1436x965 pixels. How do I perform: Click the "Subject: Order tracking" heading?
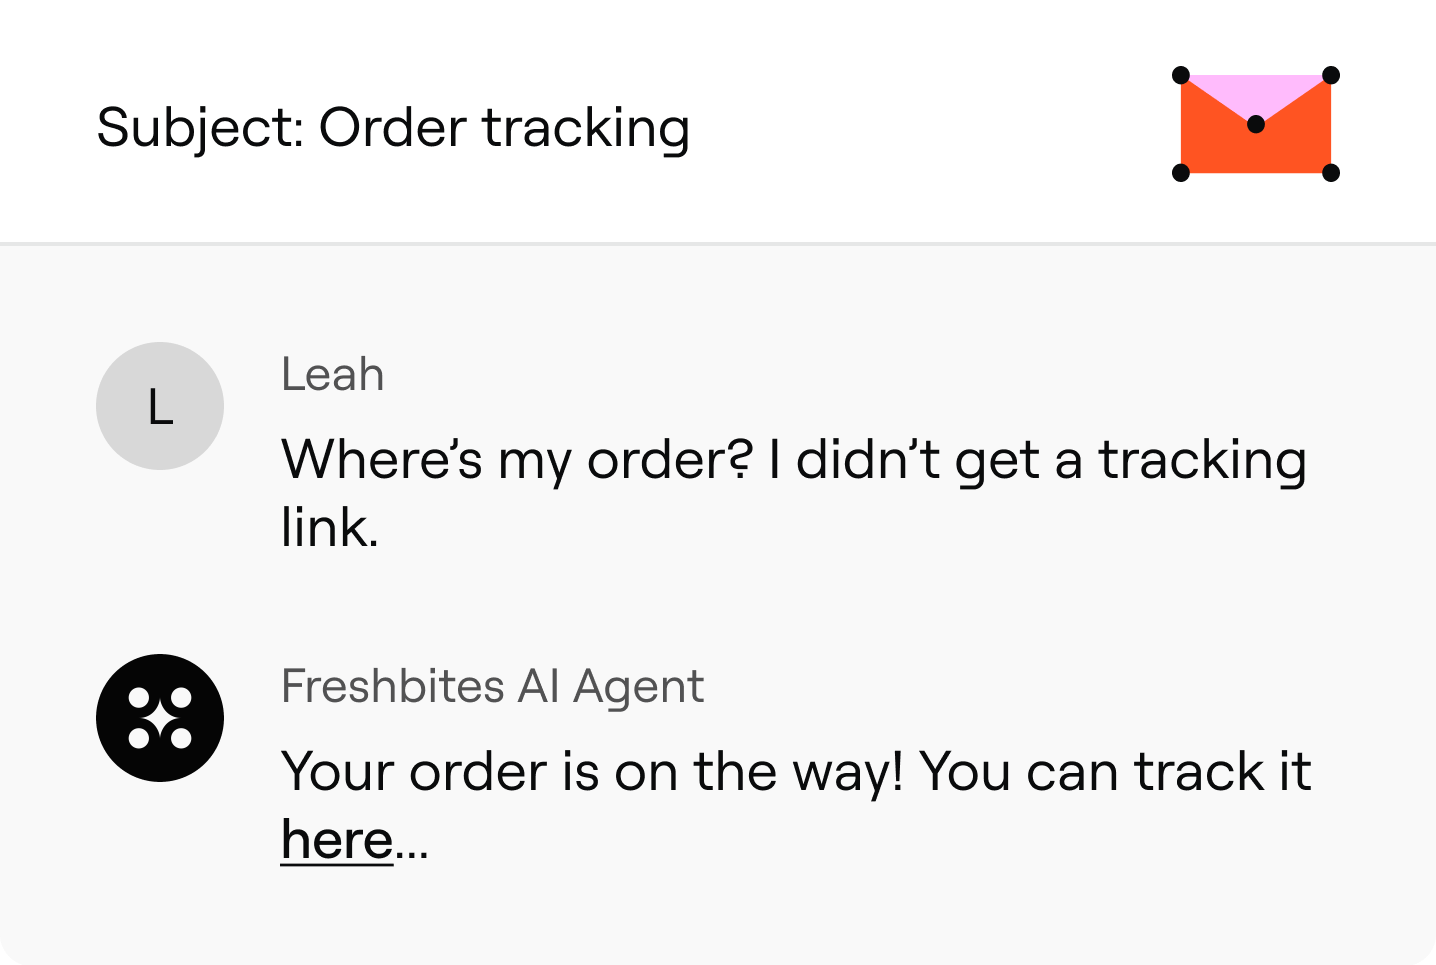pyautogui.click(x=393, y=128)
